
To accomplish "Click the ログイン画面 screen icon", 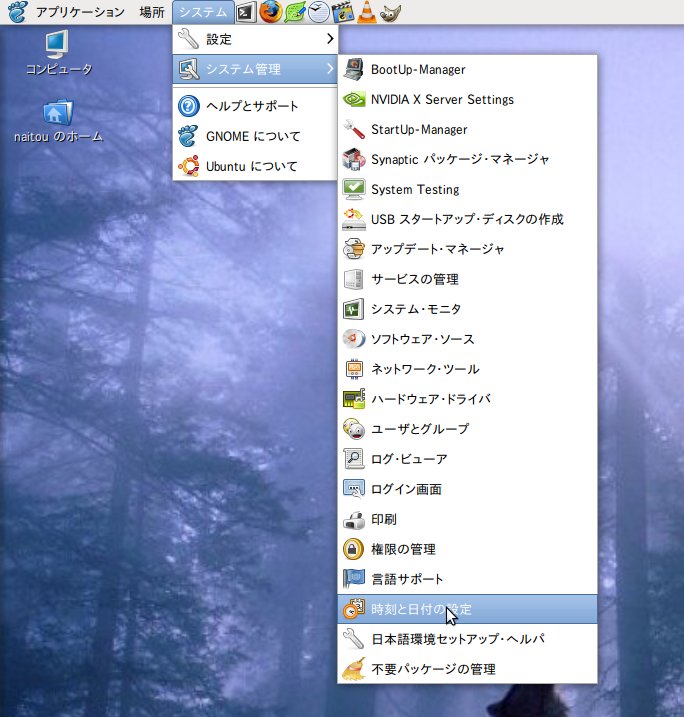I will click(x=354, y=489).
